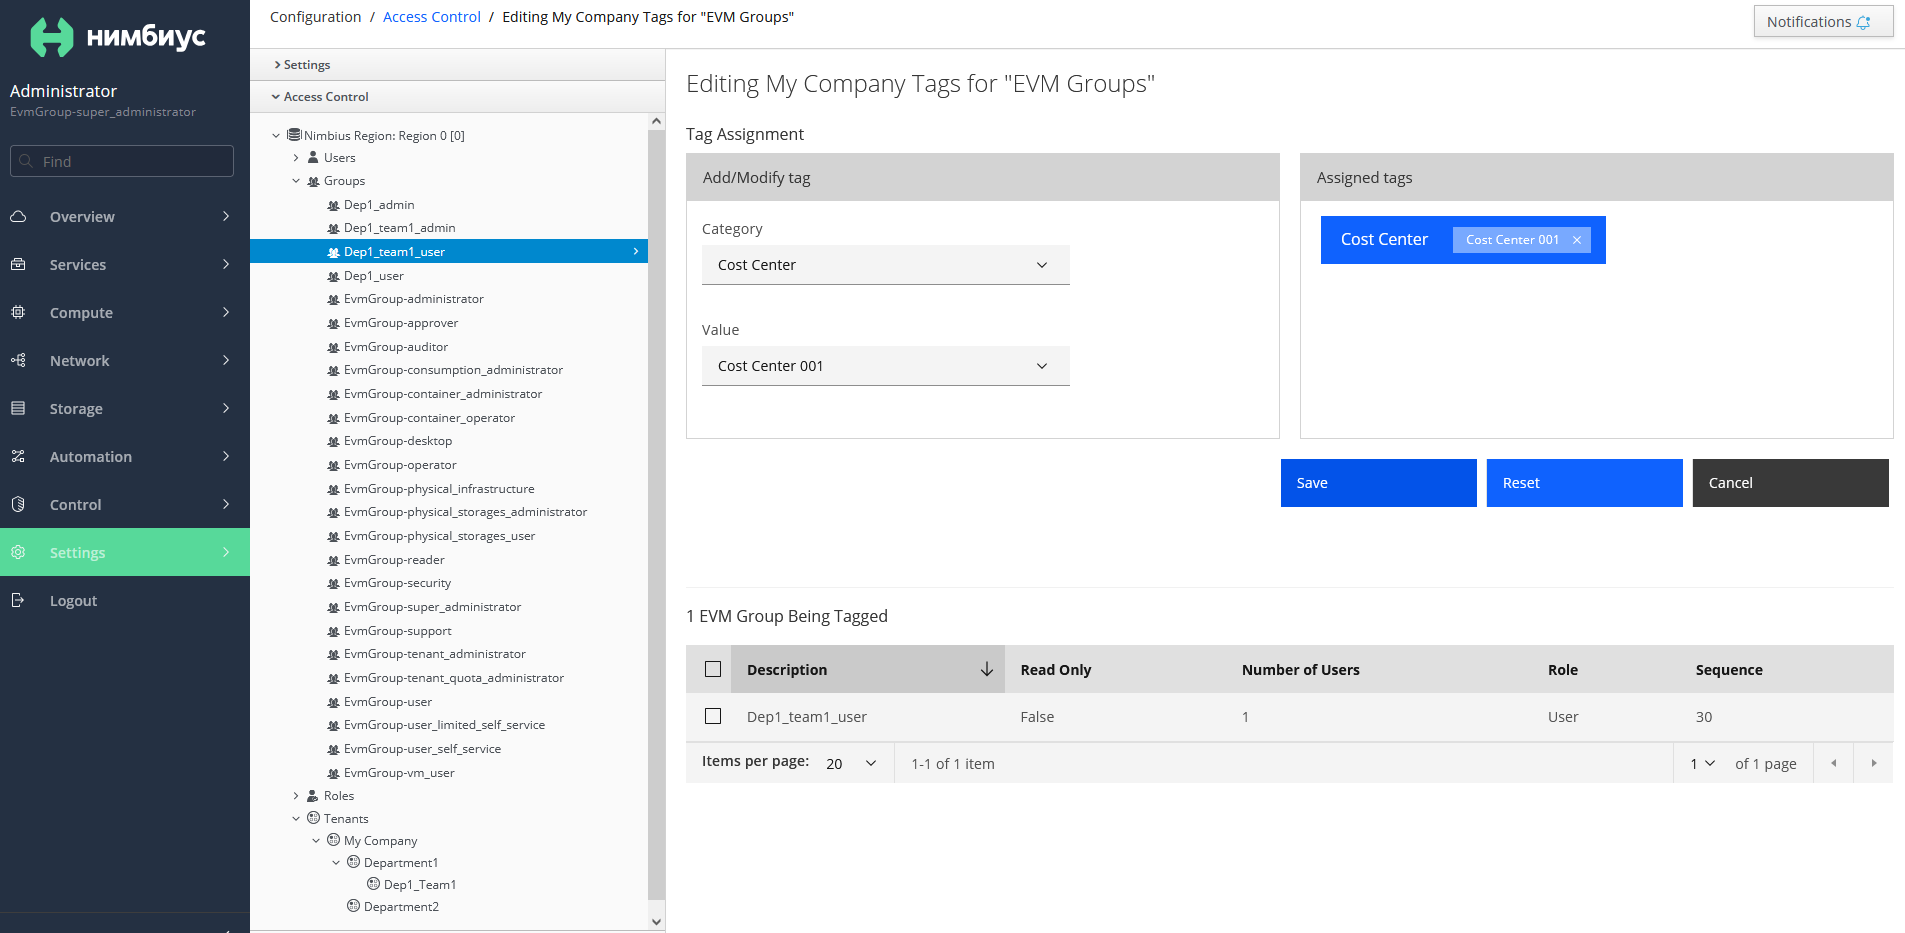Click the Roles icon in tree
The width and height of the screenshot is (1905, 933).
(313, 796)
